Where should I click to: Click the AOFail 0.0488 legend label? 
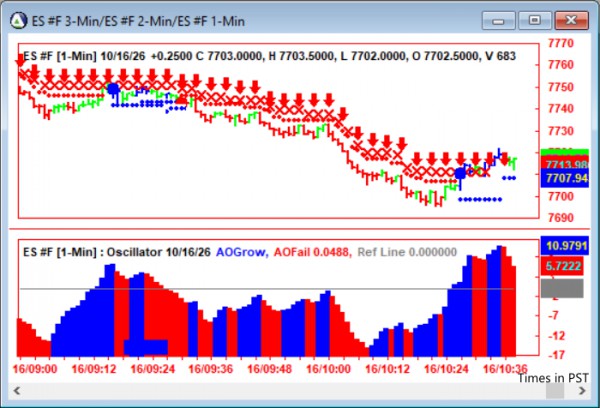point(312,252)
